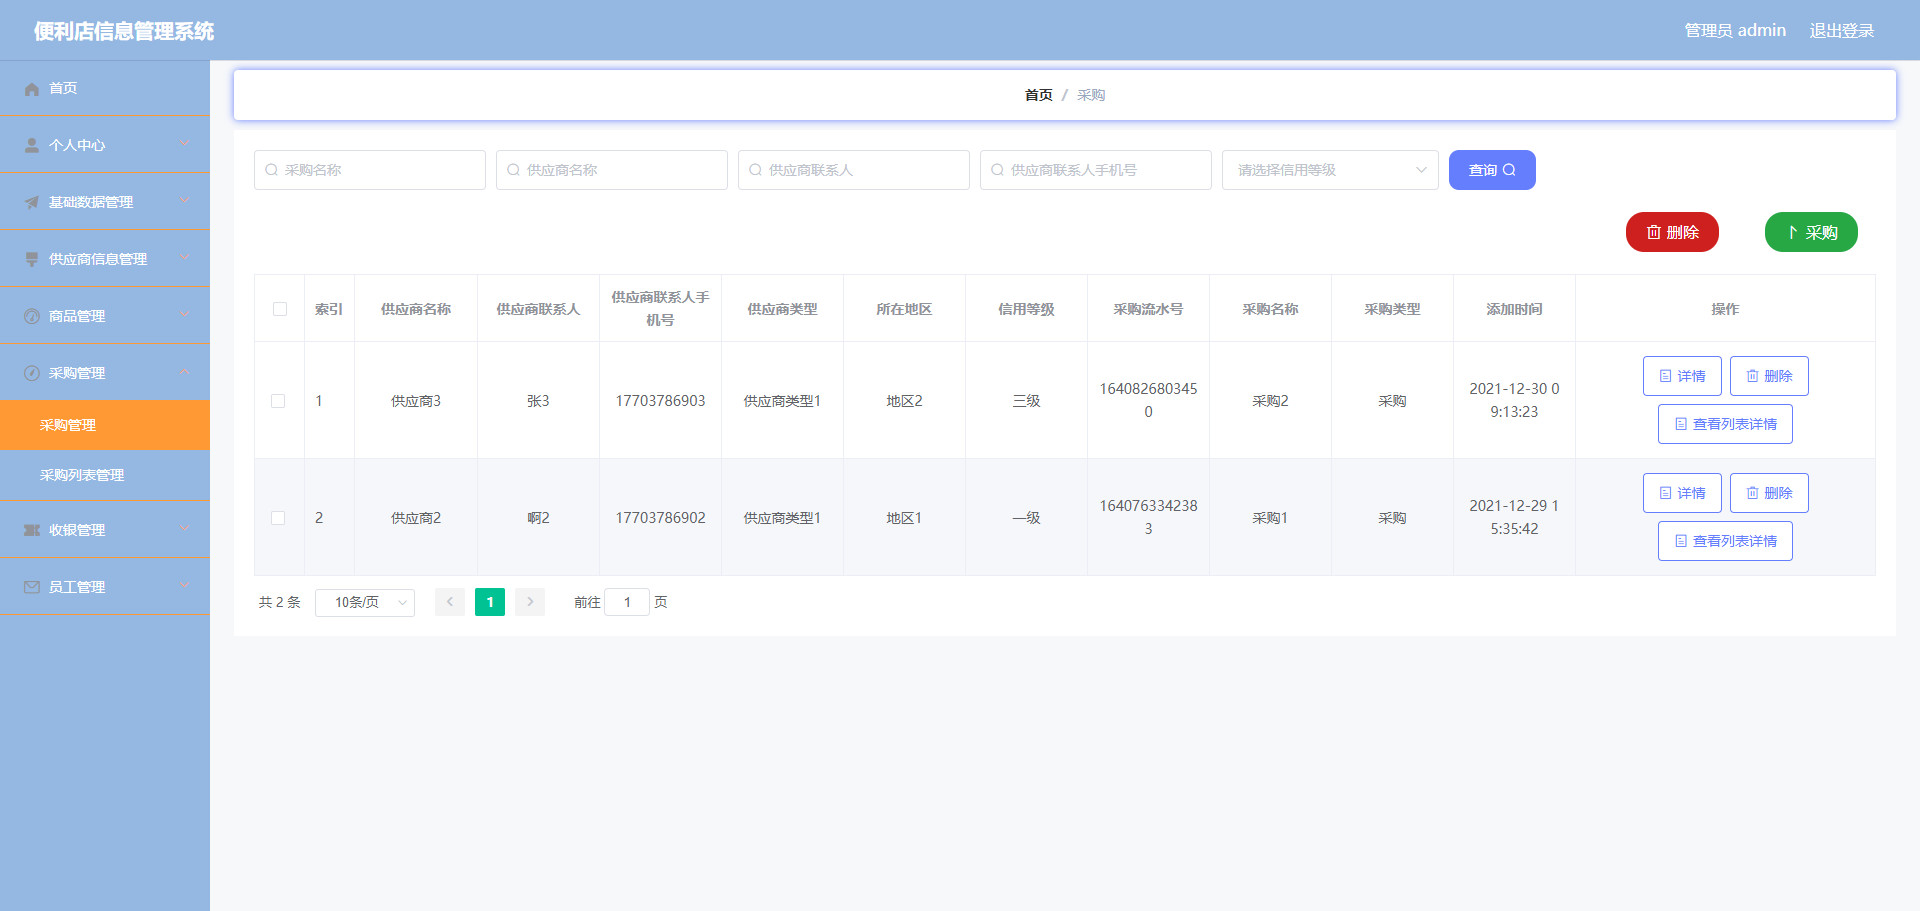Click trash icon on red 删除 button
Viewport: 1920px width, 911px height.
point(1654,232)
